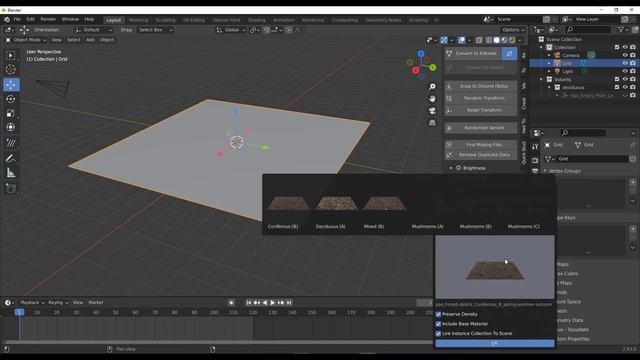Switch to the Shading workspace tab

tap(257, 20)
